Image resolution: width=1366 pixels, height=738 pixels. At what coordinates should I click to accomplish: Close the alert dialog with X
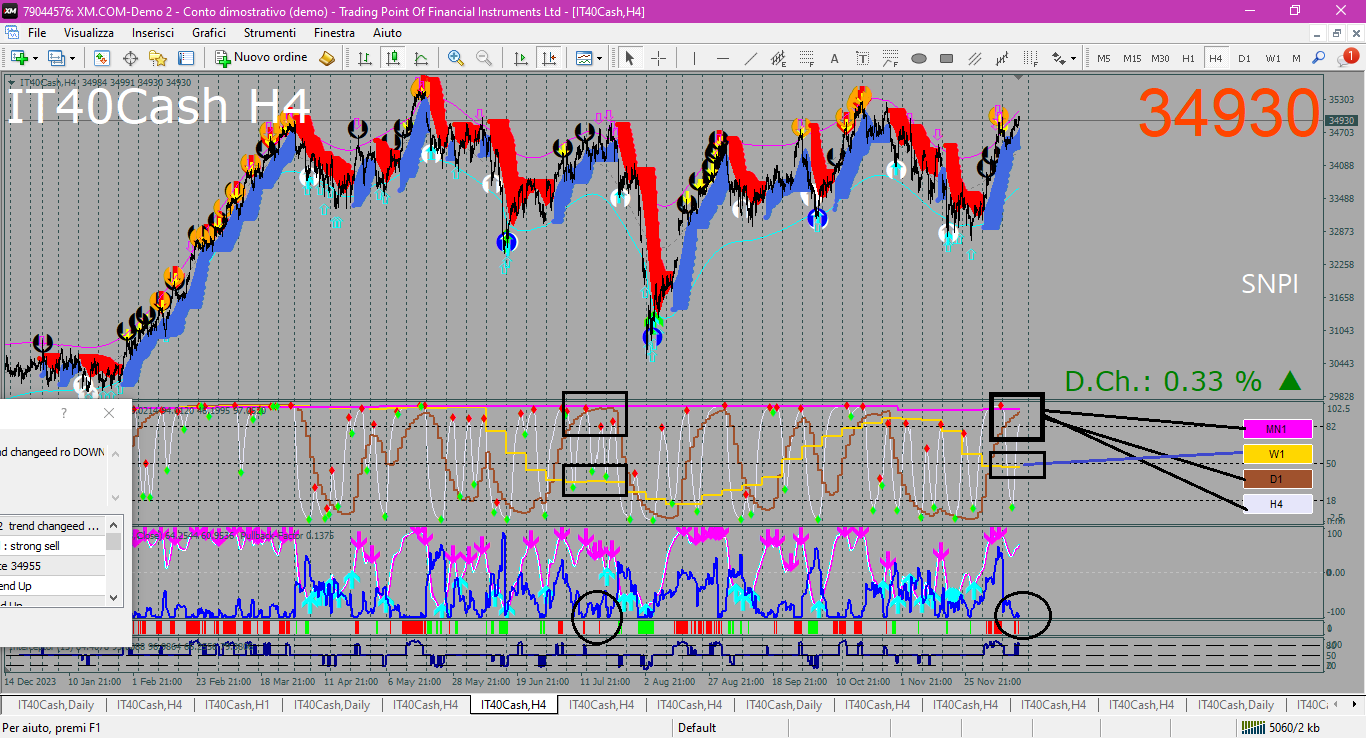(x=109, y=413)
